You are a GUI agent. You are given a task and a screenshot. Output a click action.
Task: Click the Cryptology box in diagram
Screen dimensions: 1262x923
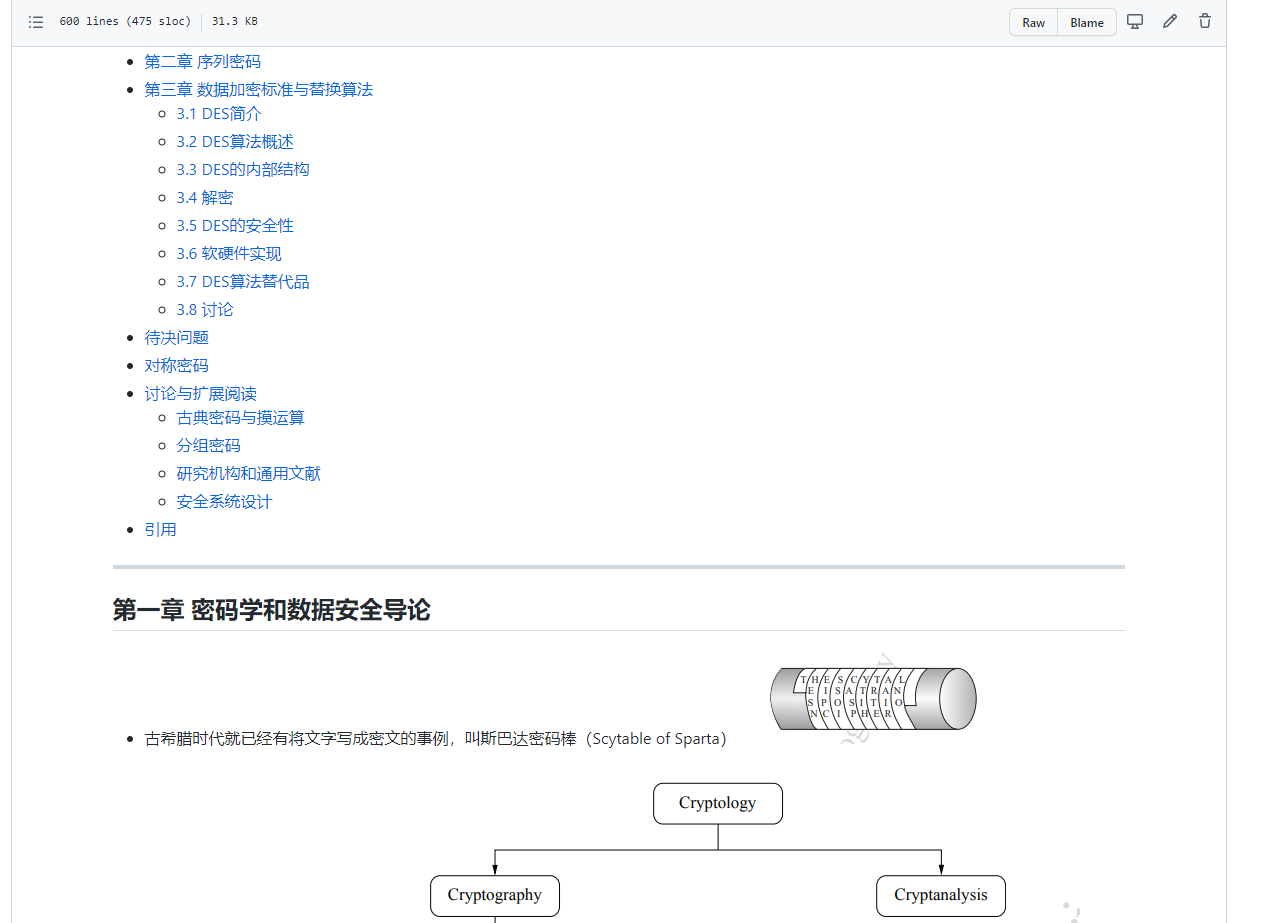(x=717, y=803)
